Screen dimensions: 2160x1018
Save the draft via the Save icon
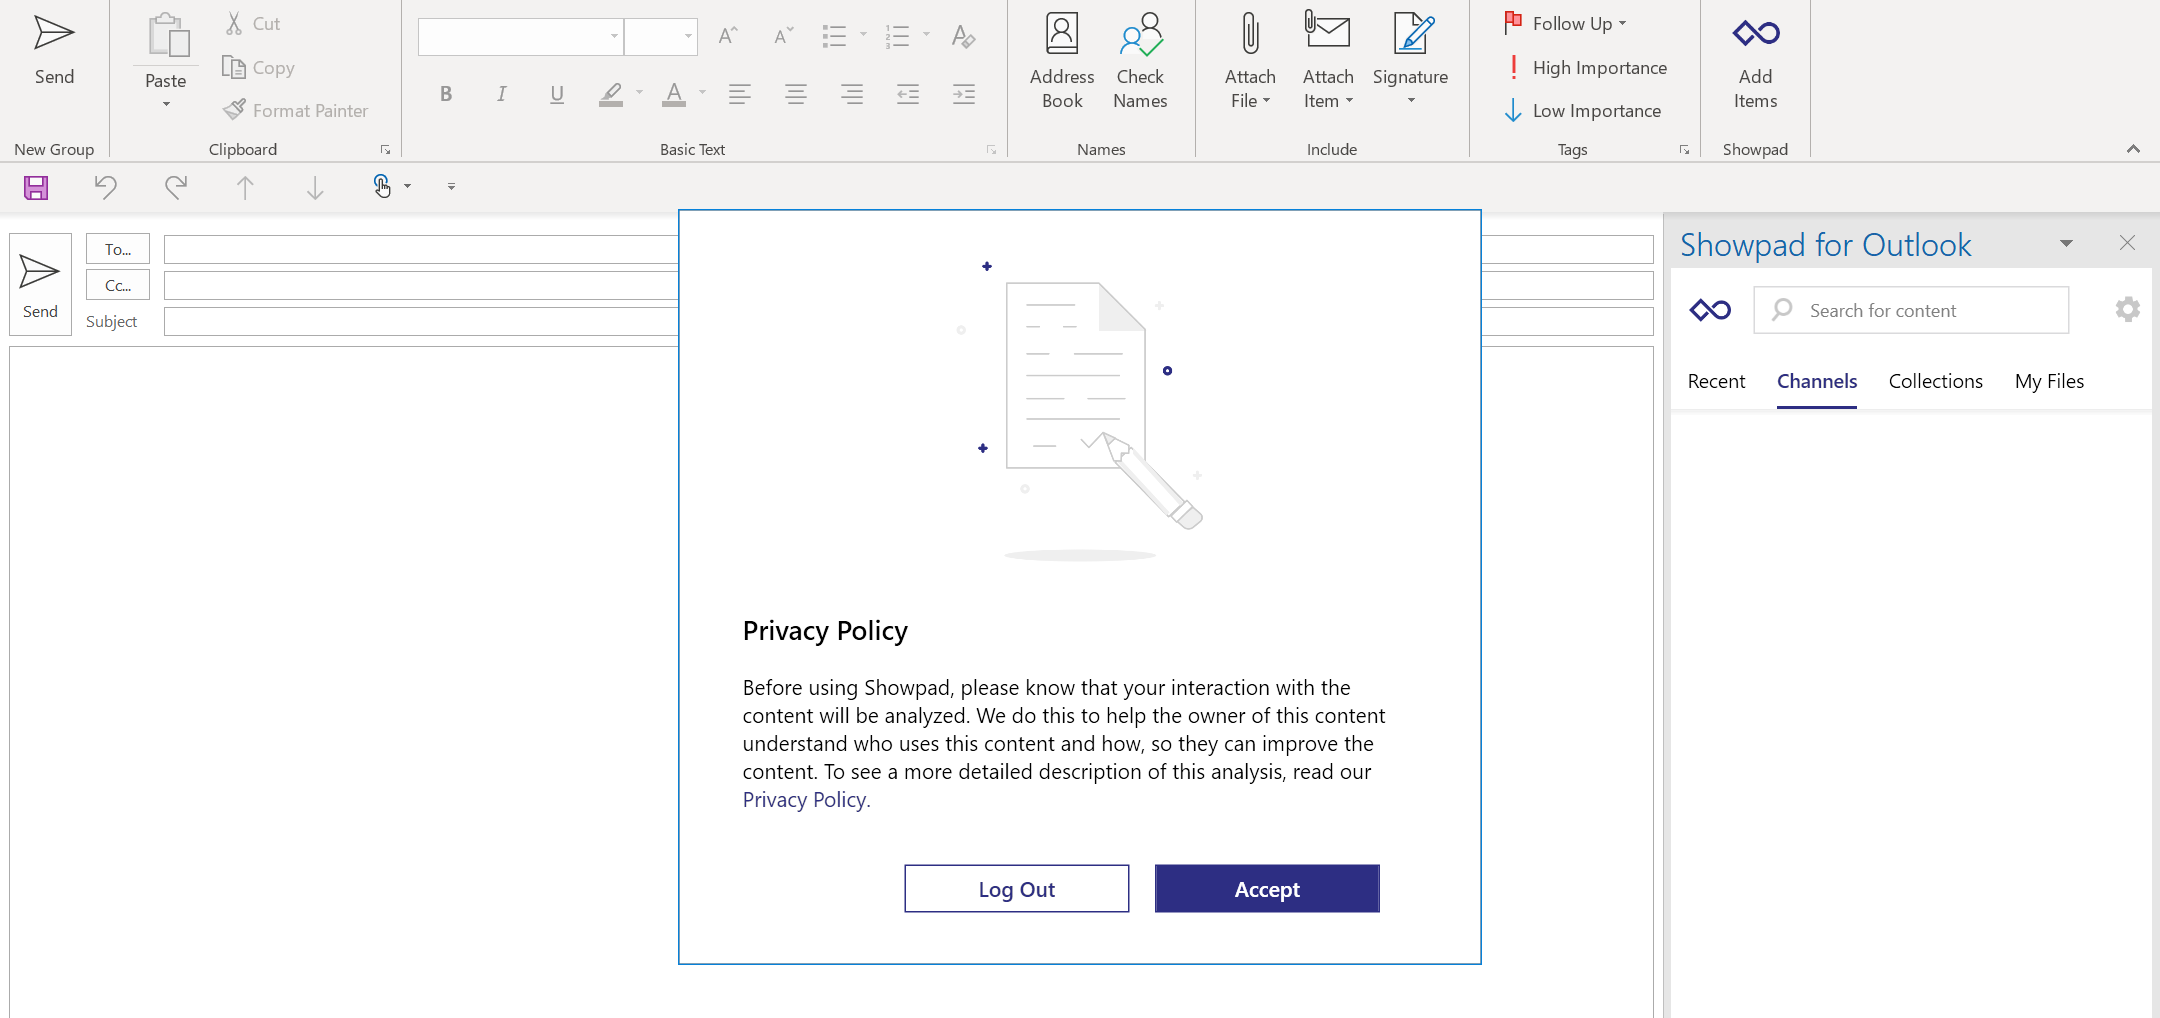[x=36, y=187]
